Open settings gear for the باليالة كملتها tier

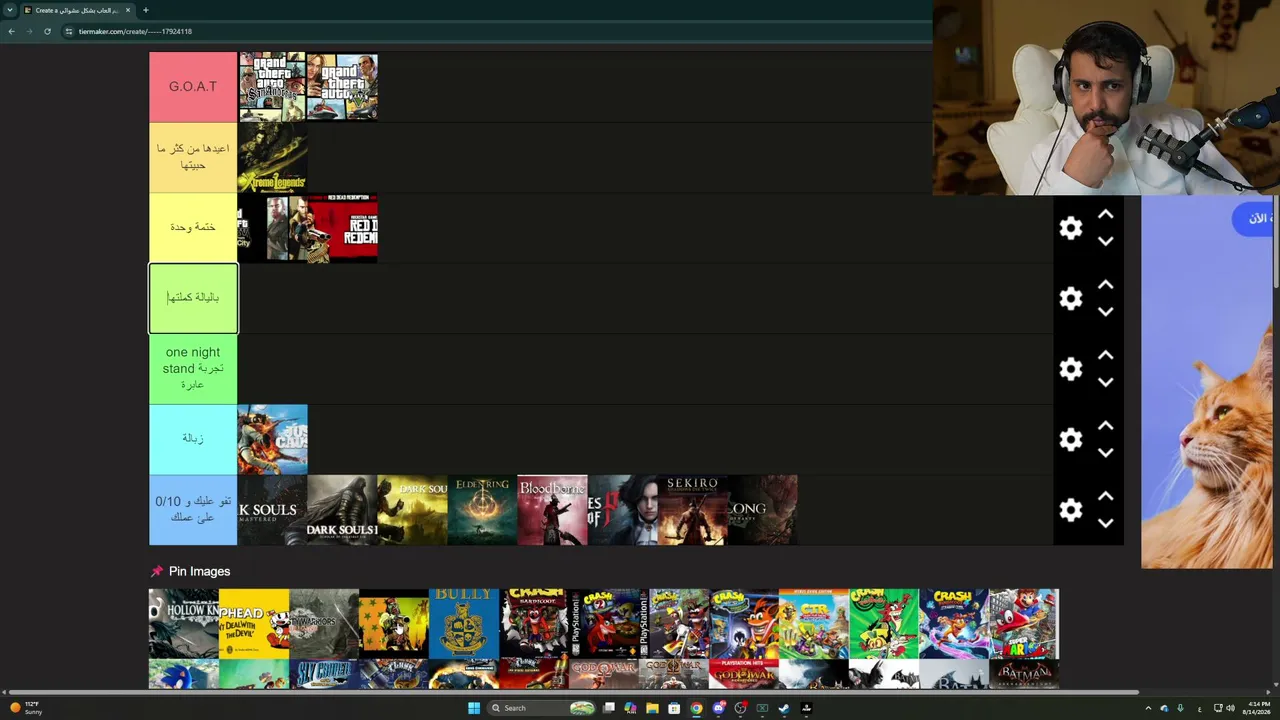1071,298
